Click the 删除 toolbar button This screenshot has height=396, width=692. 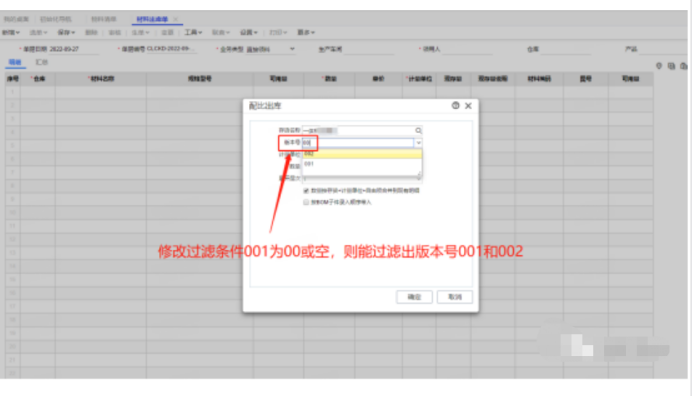click(x=91, y=32)
